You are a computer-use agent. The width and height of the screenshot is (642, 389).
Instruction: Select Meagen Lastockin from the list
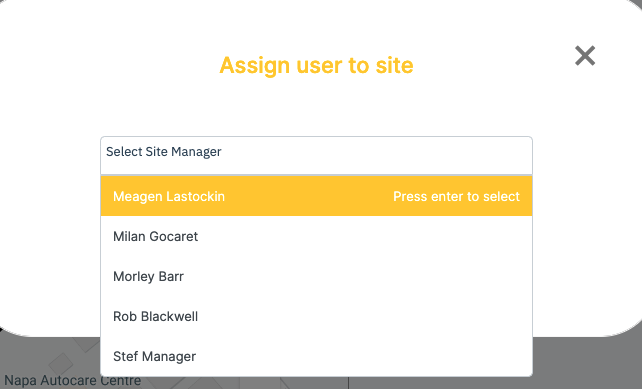pyautogui.click(x=316, y=196)
